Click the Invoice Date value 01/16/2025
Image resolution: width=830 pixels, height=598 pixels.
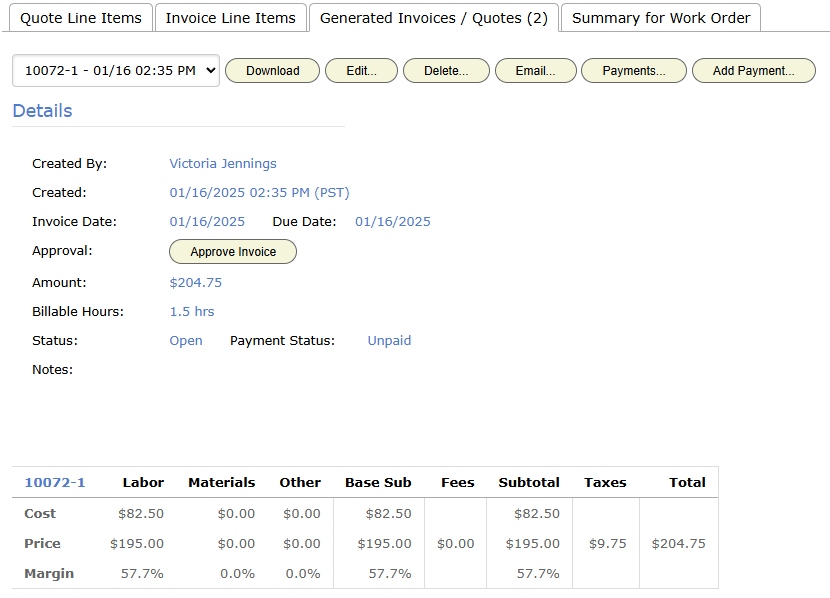click(x=207, y=222)
